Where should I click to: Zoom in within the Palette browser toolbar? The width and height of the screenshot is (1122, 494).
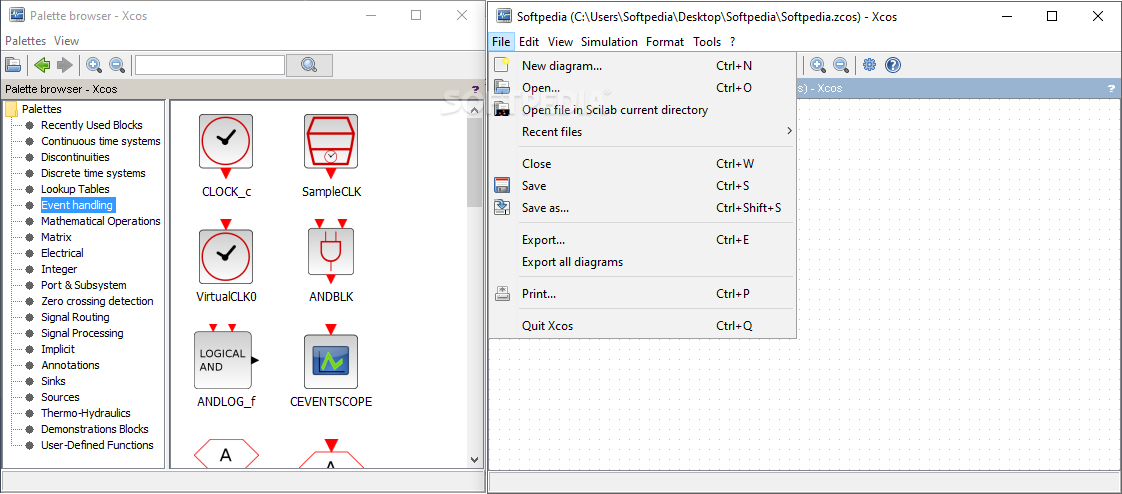point(94,65)
